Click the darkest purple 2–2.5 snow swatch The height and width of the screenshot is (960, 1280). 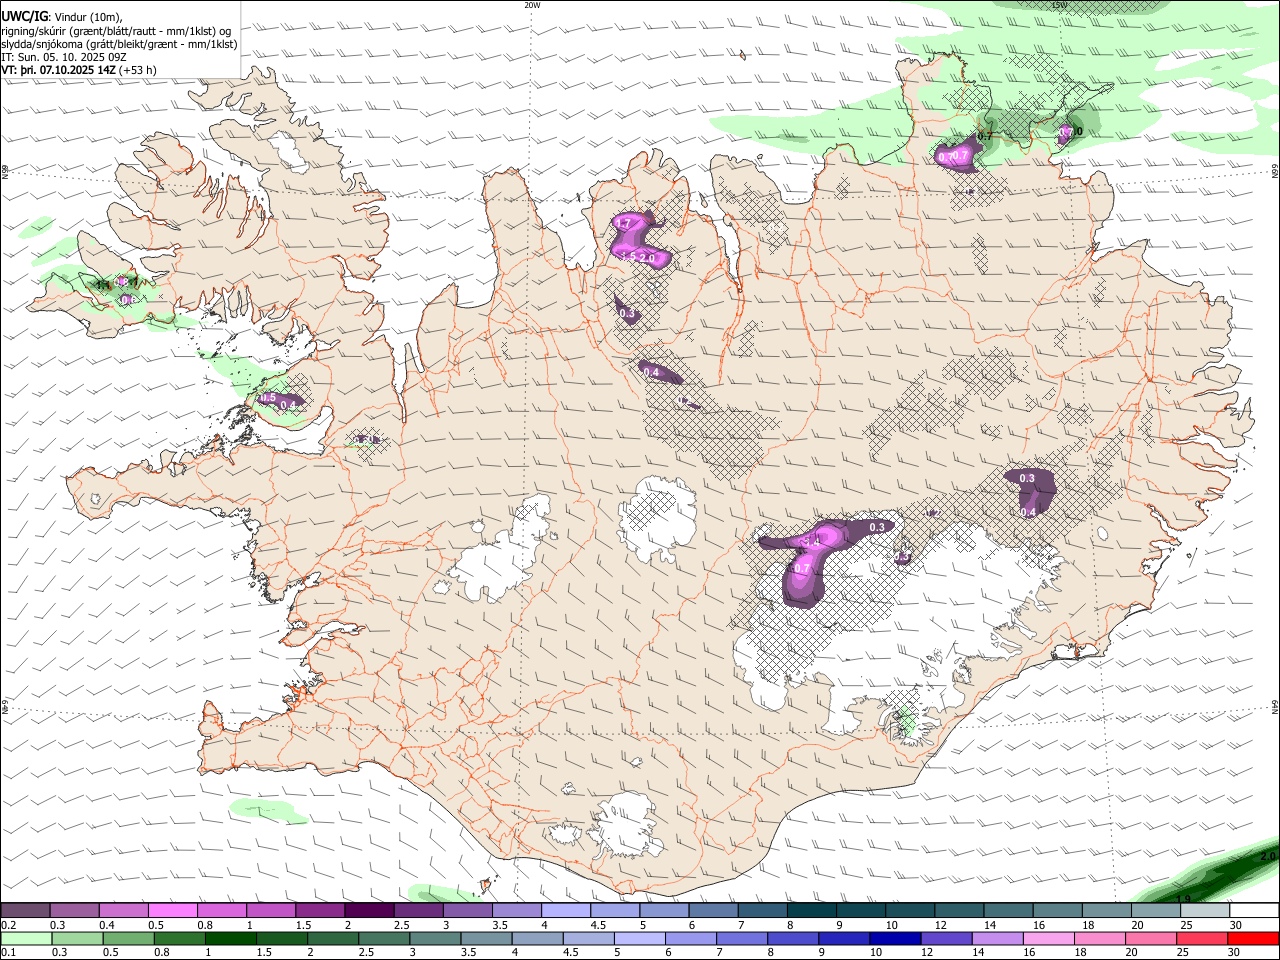point(369,911)
